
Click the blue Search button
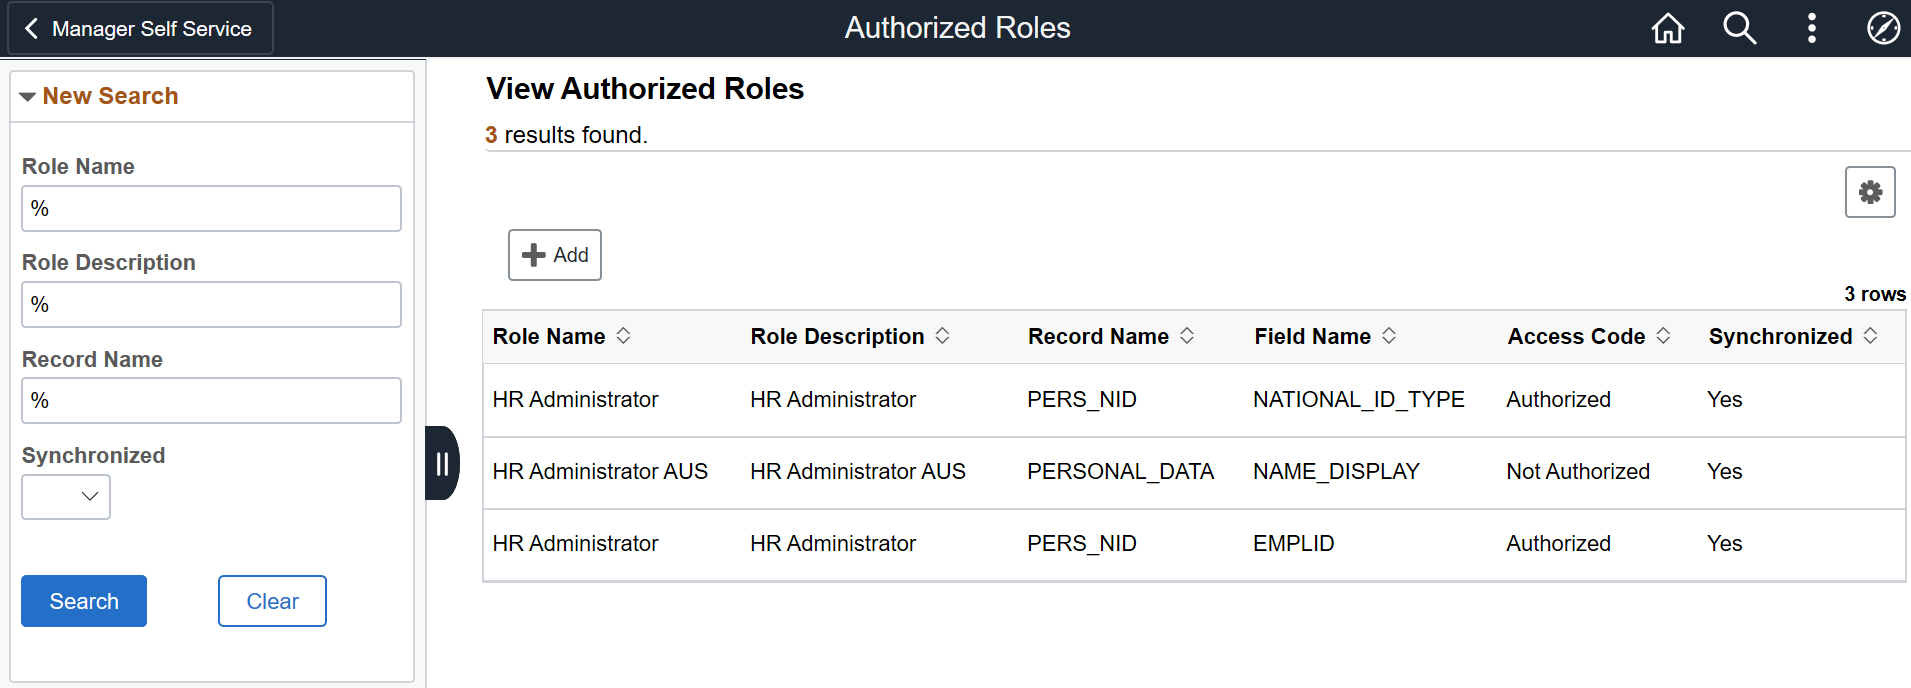84,601
